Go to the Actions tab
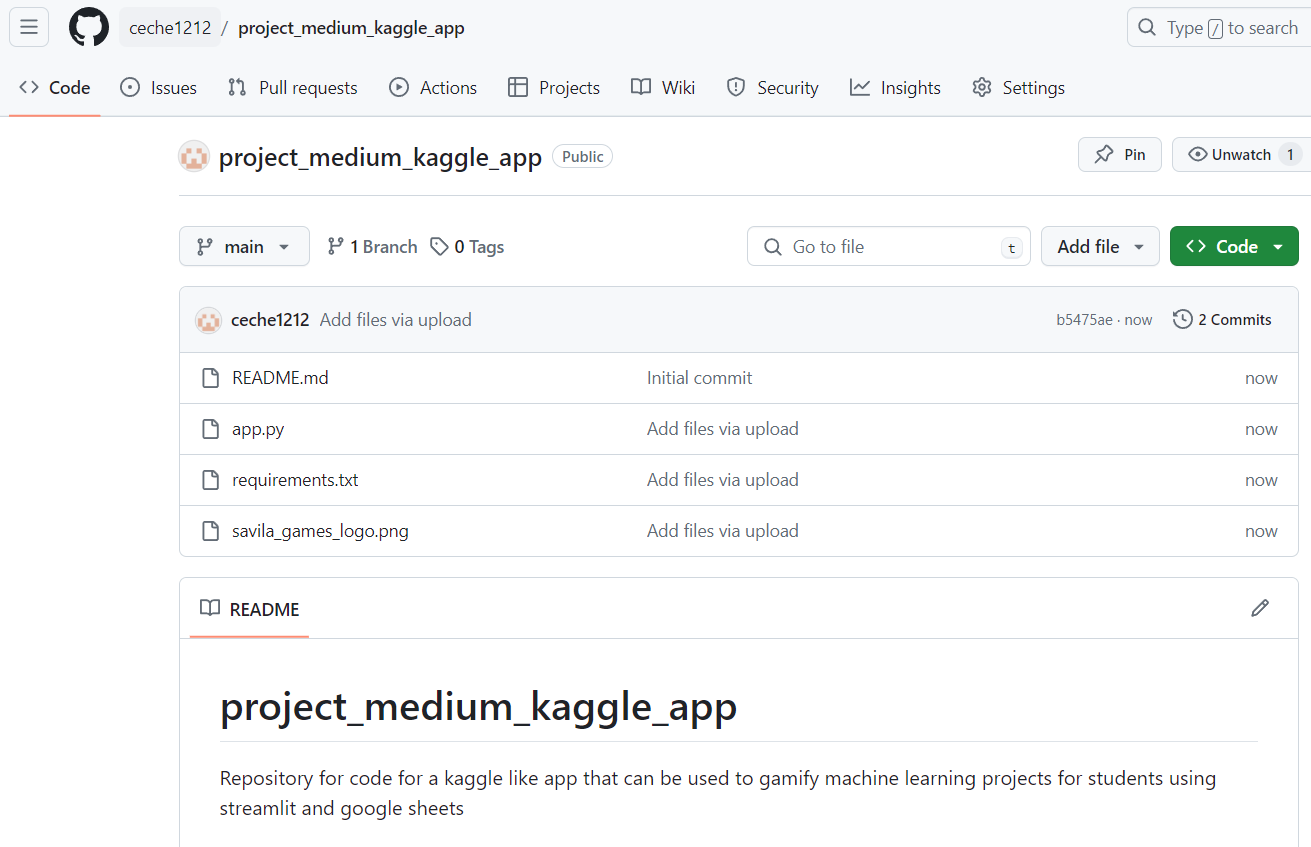Image resolution: width=1311 pixels, height=847 pixels. pyautogui.click(x=433, y=88)
